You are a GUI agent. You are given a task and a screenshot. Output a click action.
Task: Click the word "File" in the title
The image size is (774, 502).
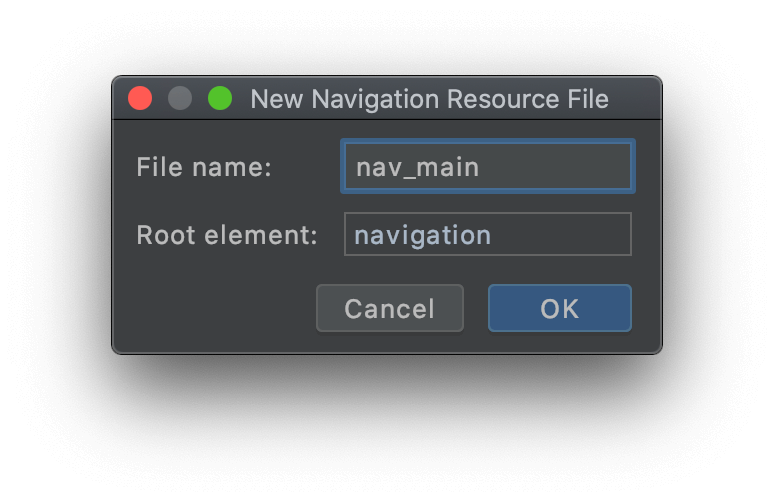(x=588, y=99)
